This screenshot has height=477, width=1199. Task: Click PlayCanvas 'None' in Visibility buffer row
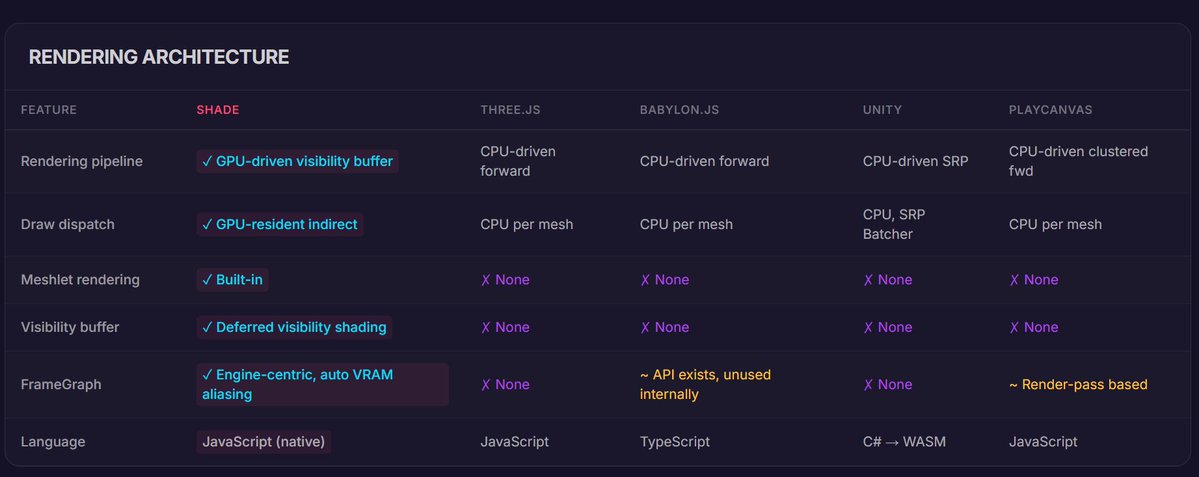1033,327
